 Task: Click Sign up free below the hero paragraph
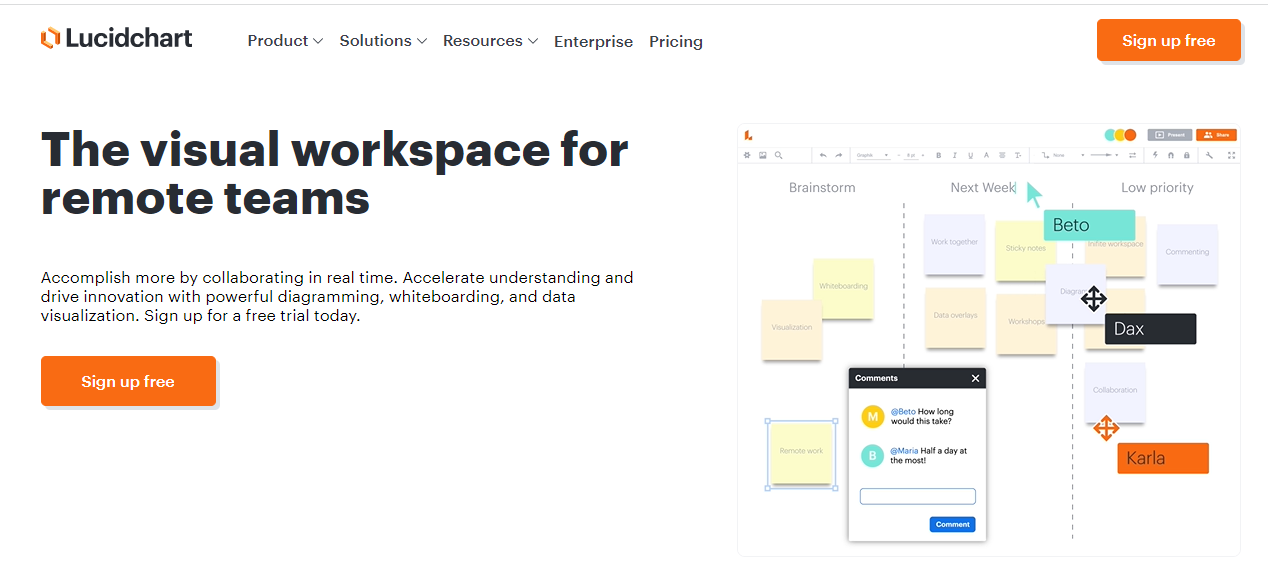click(x=128, y=381)
